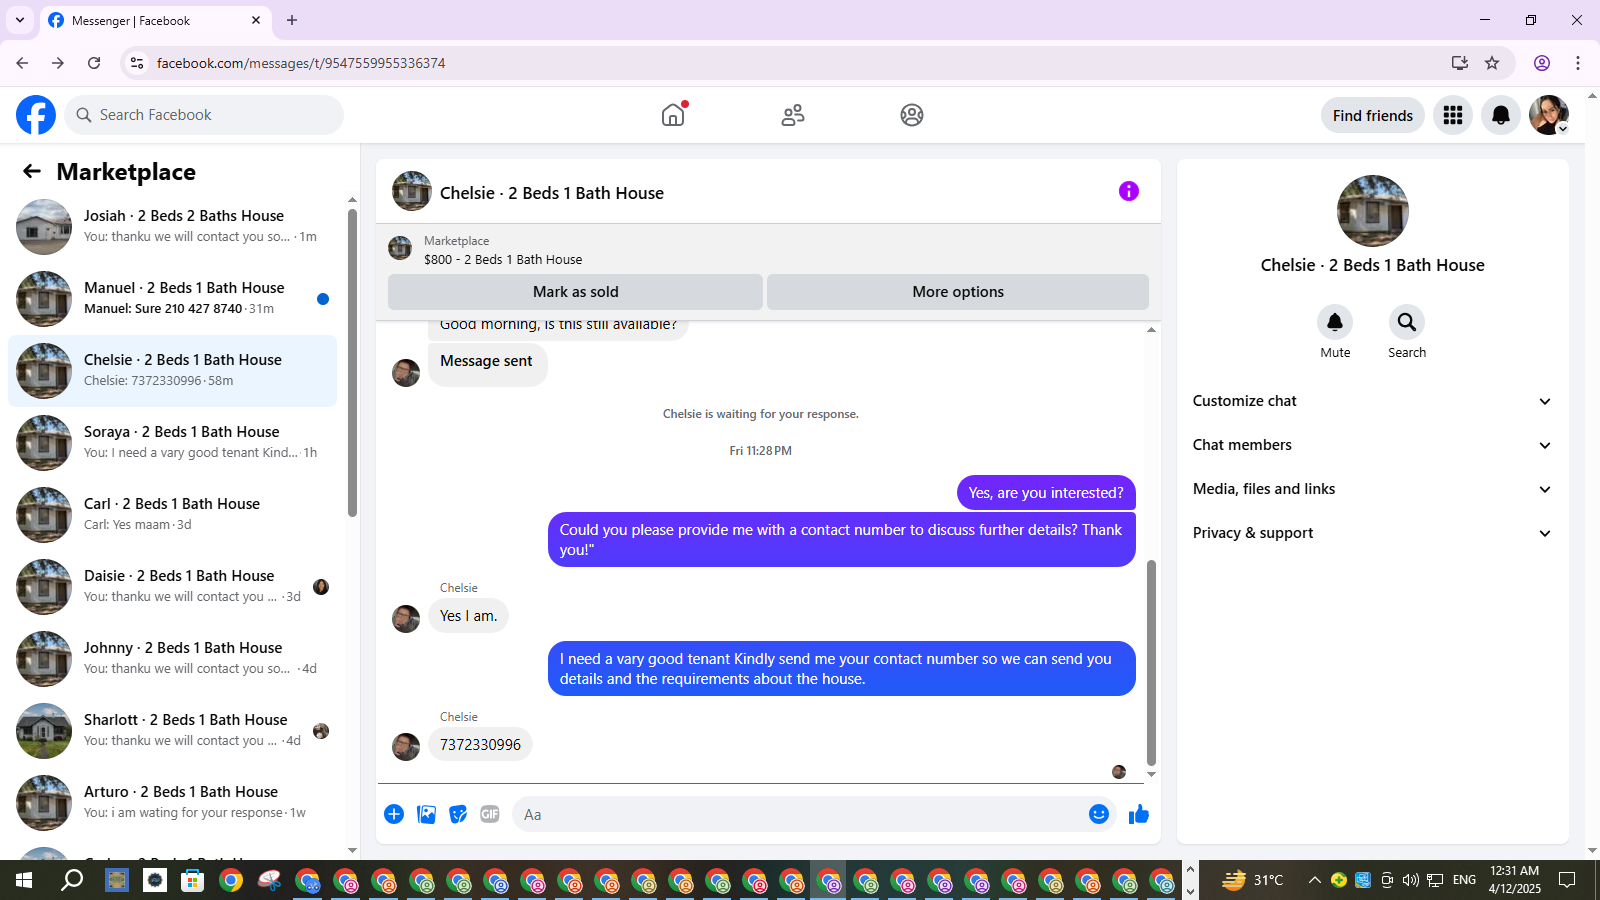Focus the Search Facebook field

click(x=204, y=115)
